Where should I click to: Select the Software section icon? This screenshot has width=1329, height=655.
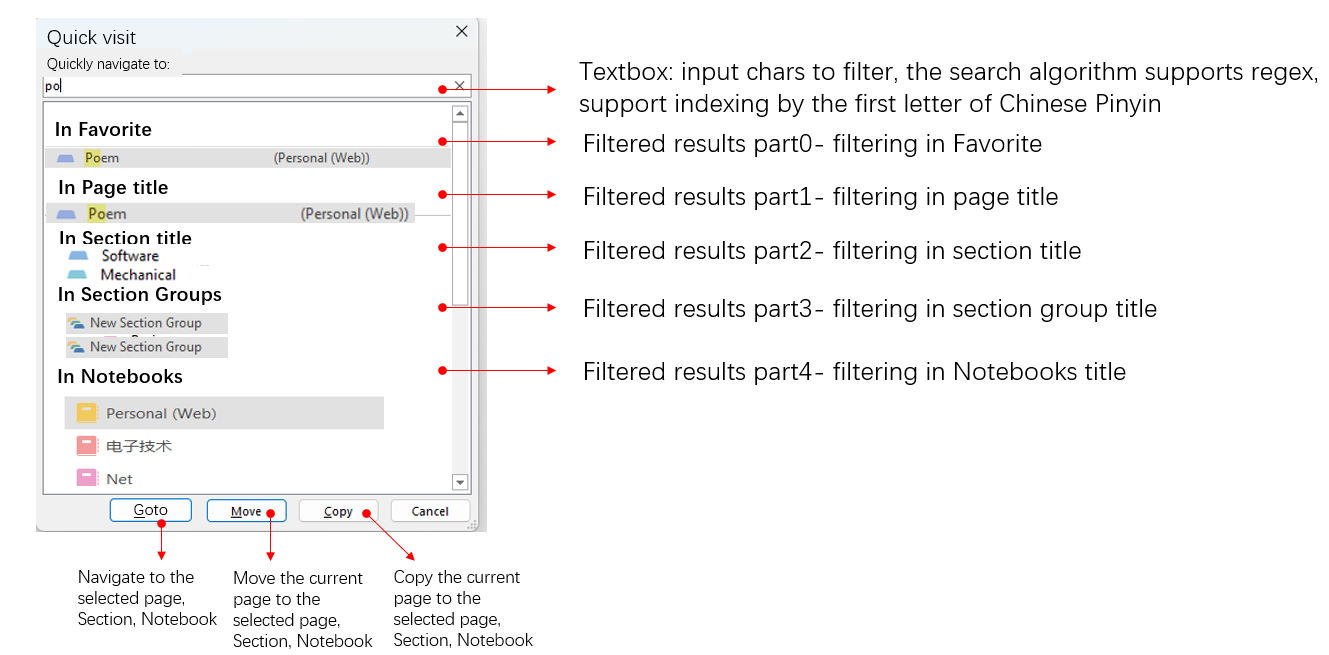click(x=80, y=256)
